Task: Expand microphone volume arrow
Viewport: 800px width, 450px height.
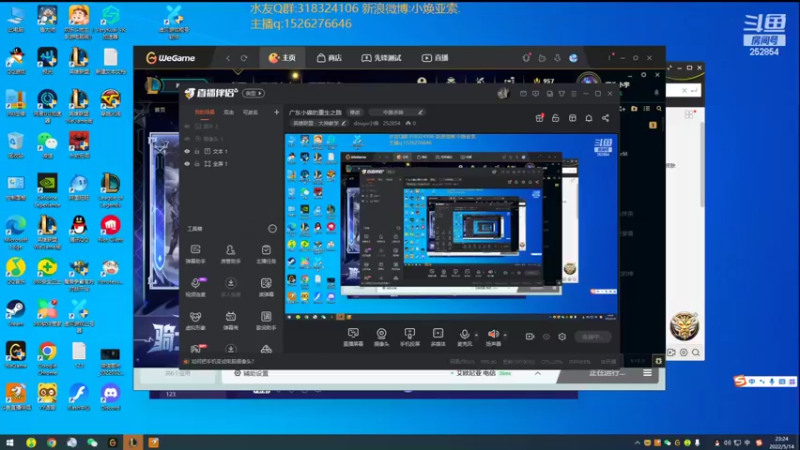Action: coord(477,335)
